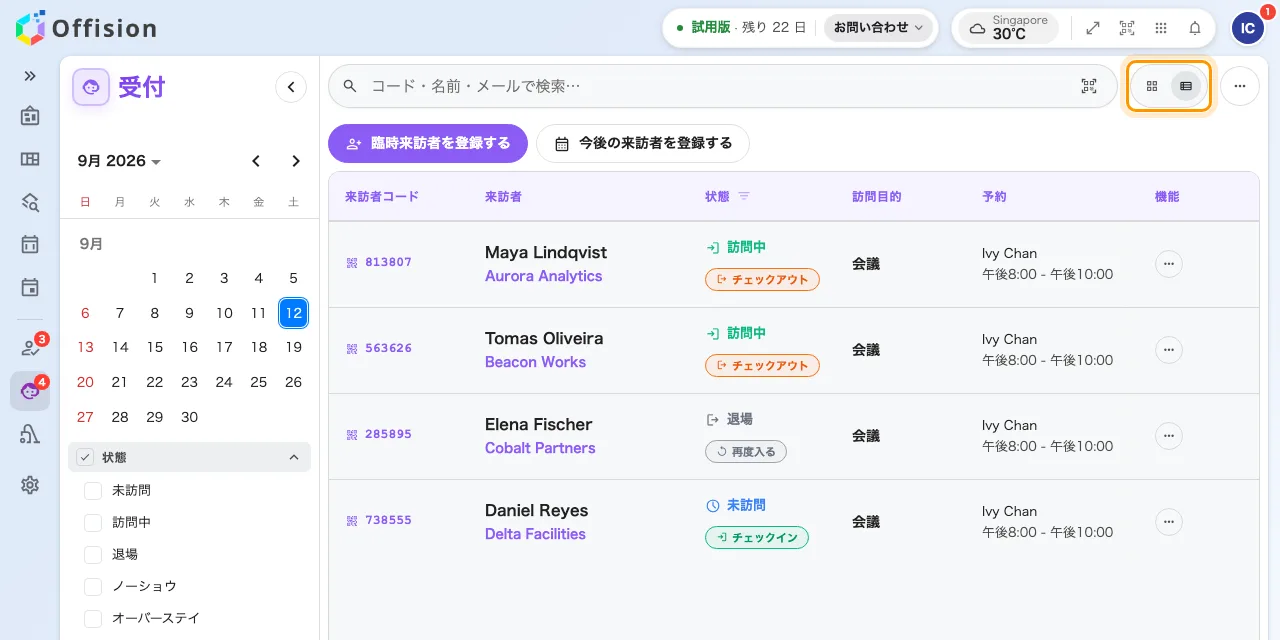
Task: Check the 訪問中 filter
Action: pos(93,523)
